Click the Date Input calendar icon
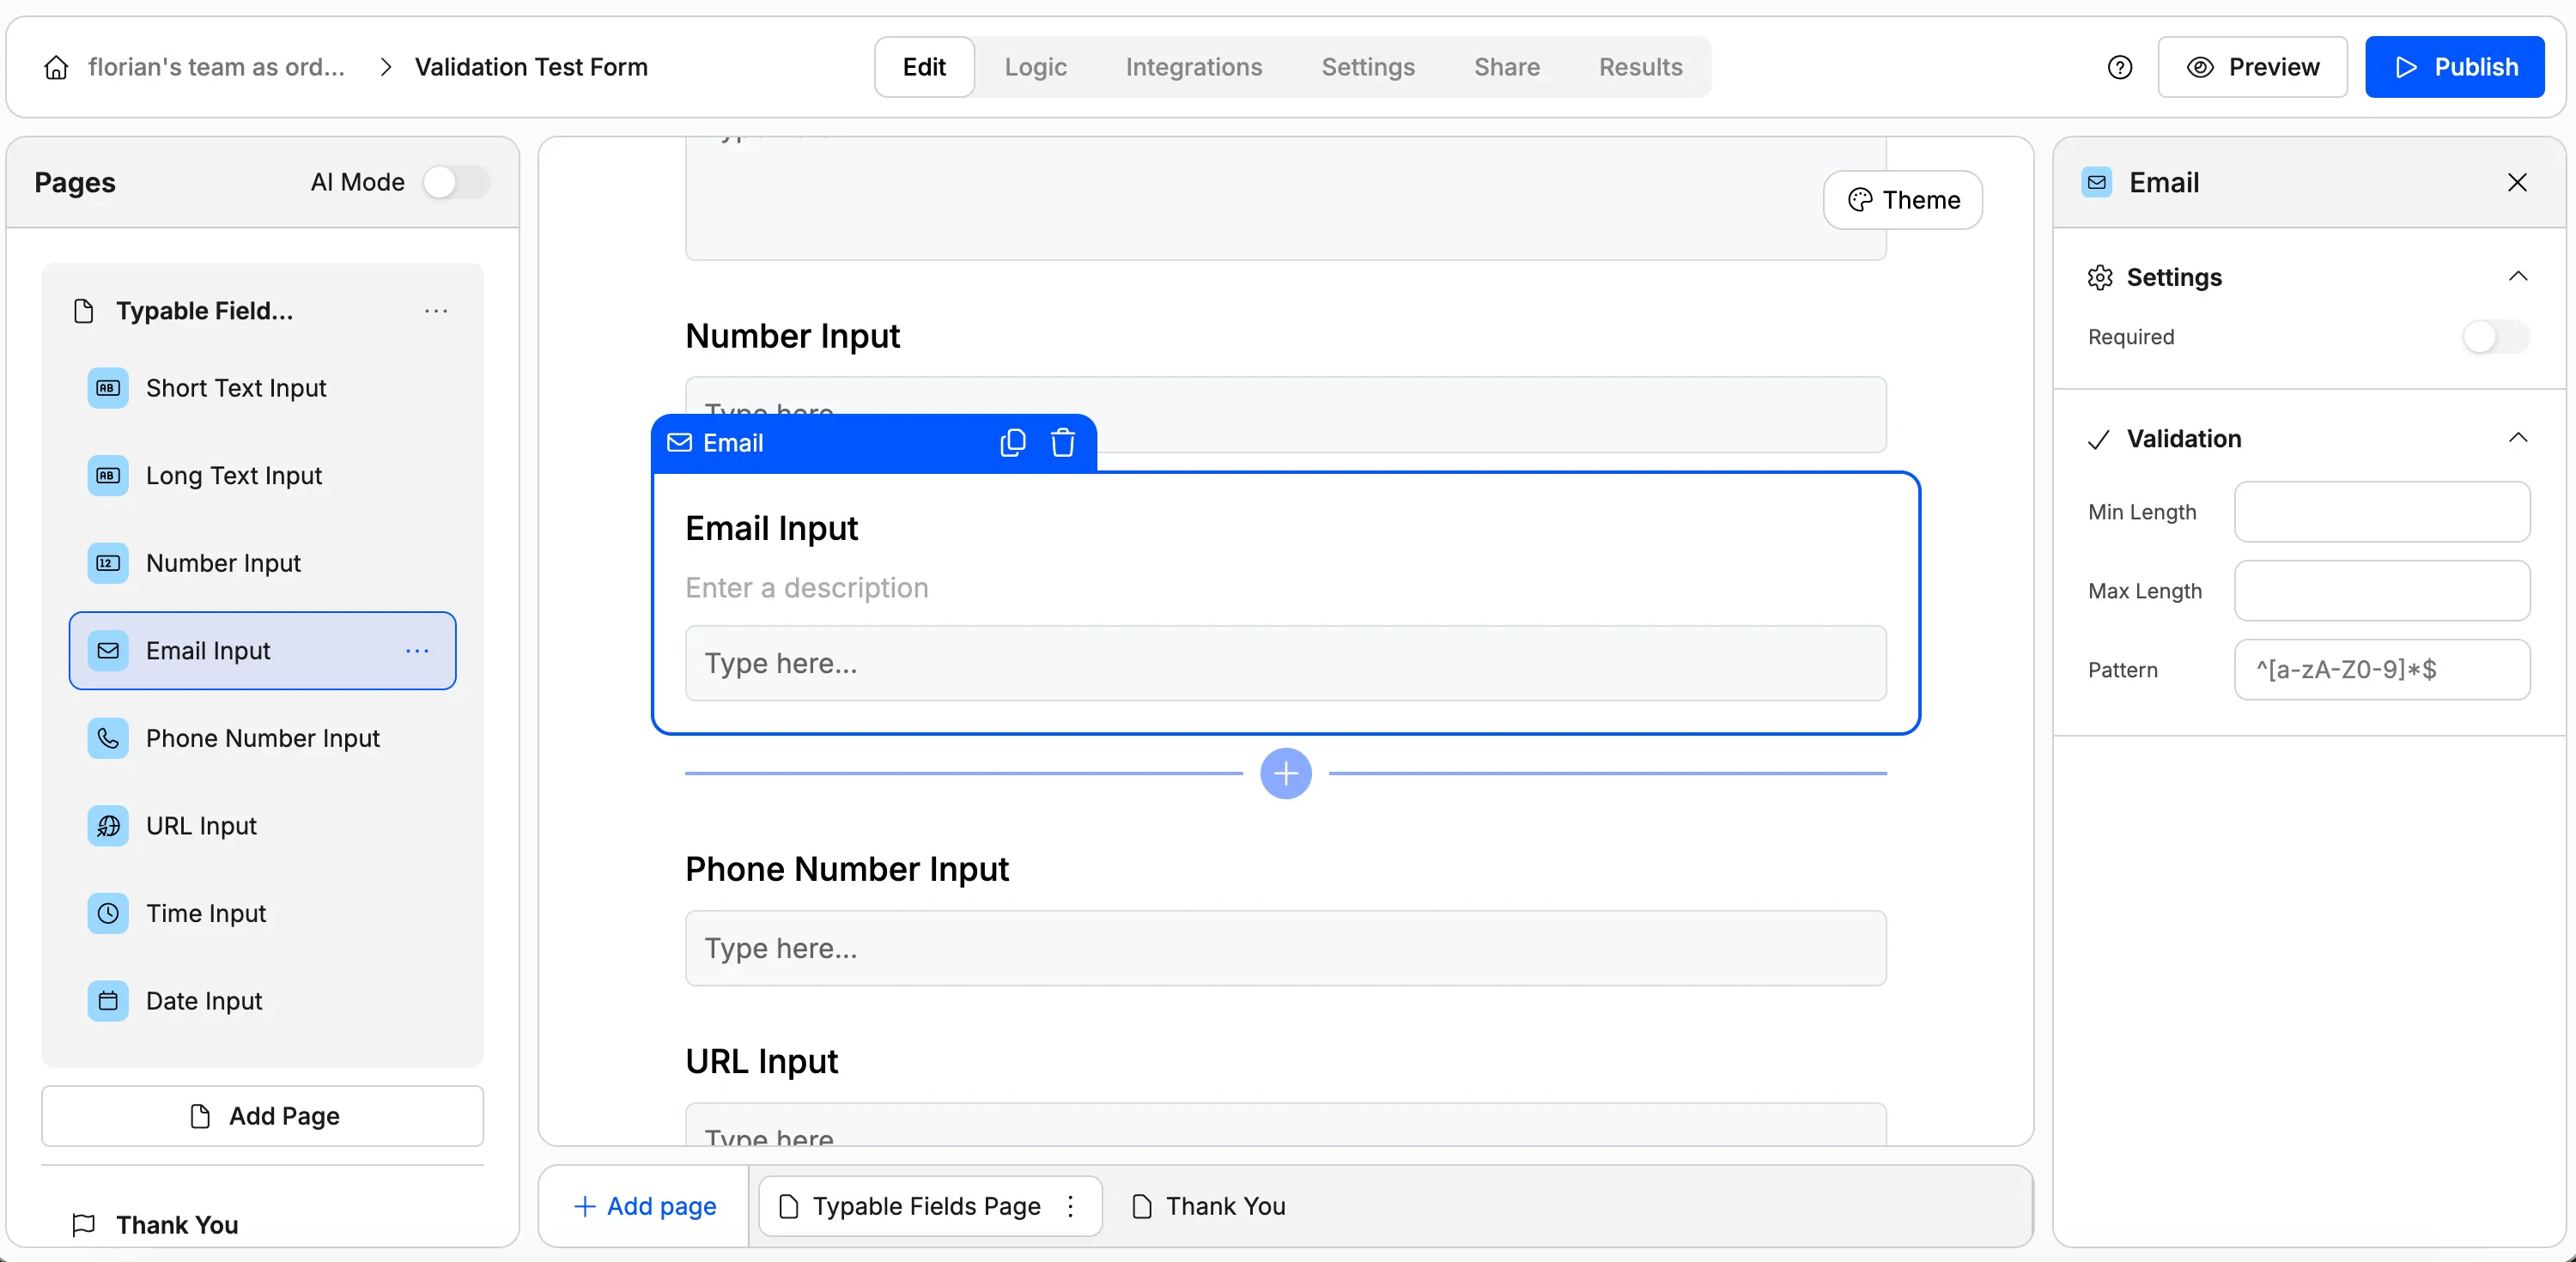 click(x=108, y=1001)
